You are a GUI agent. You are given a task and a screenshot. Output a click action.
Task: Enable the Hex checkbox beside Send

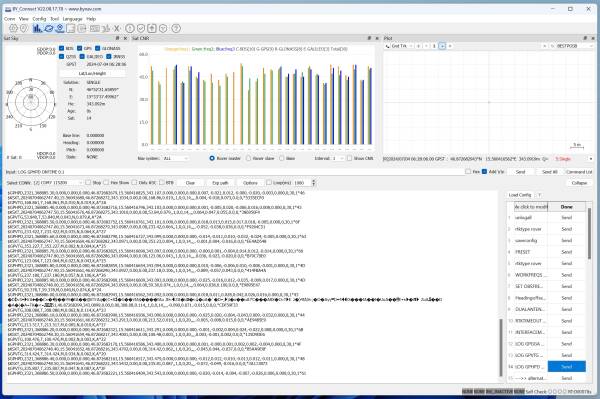(x=468, y=172)
